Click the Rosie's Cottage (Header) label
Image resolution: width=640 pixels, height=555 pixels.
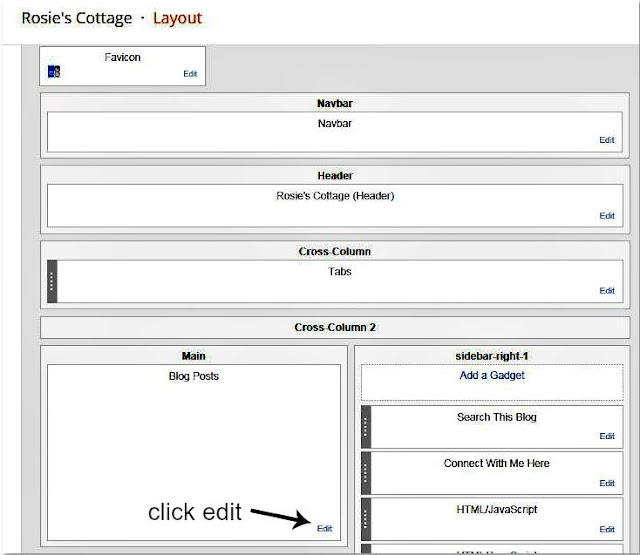pos(335,196)
